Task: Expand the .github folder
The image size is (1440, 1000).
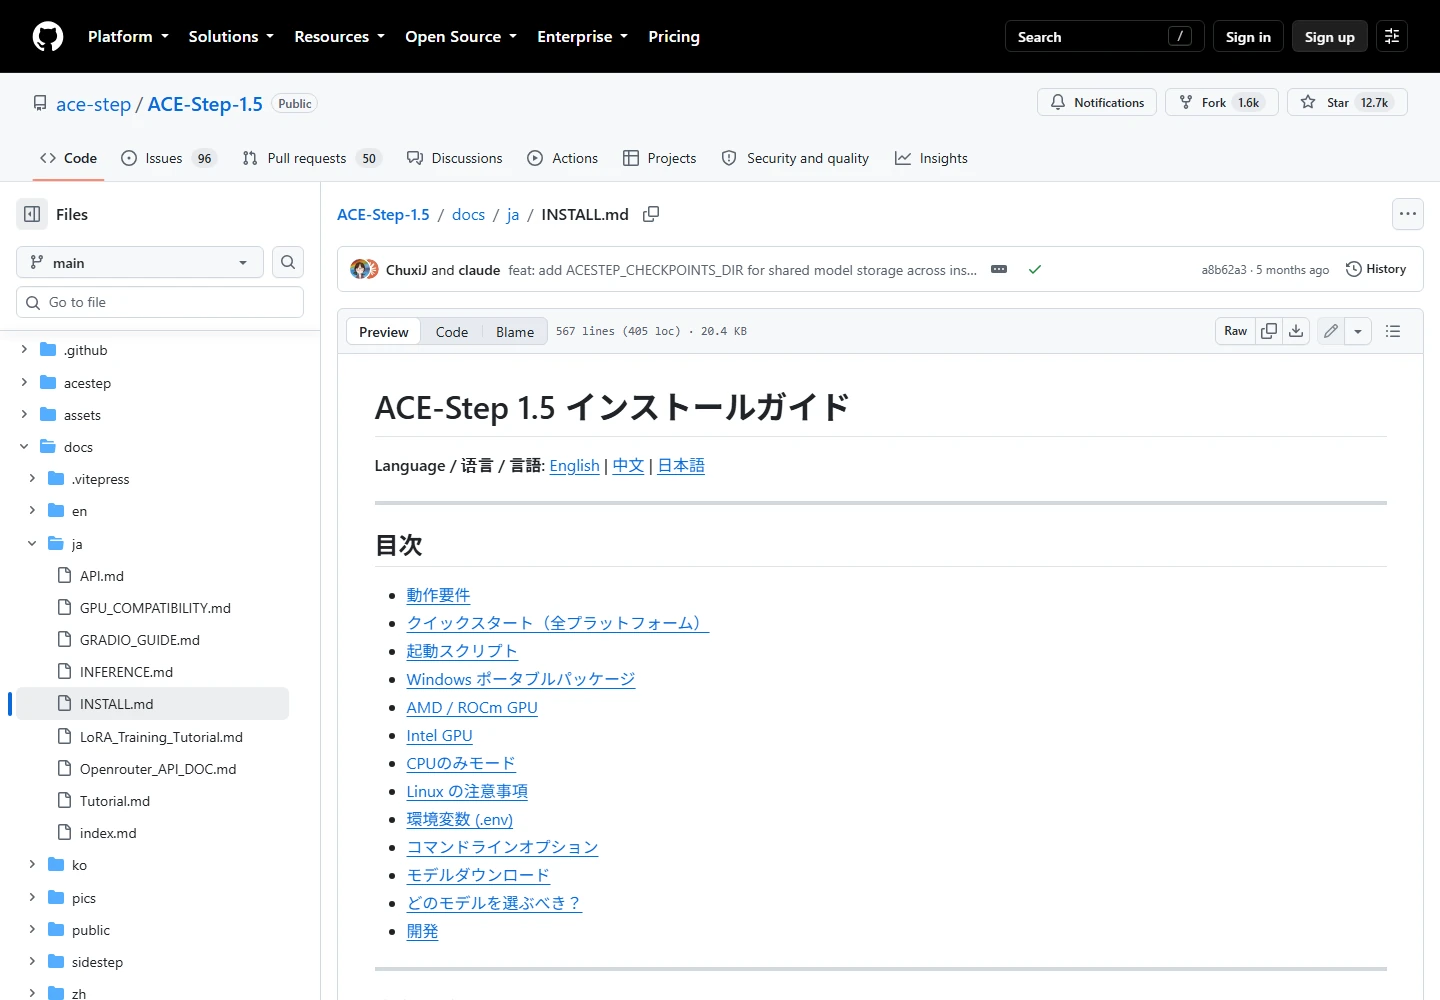Action: point(24,350)
